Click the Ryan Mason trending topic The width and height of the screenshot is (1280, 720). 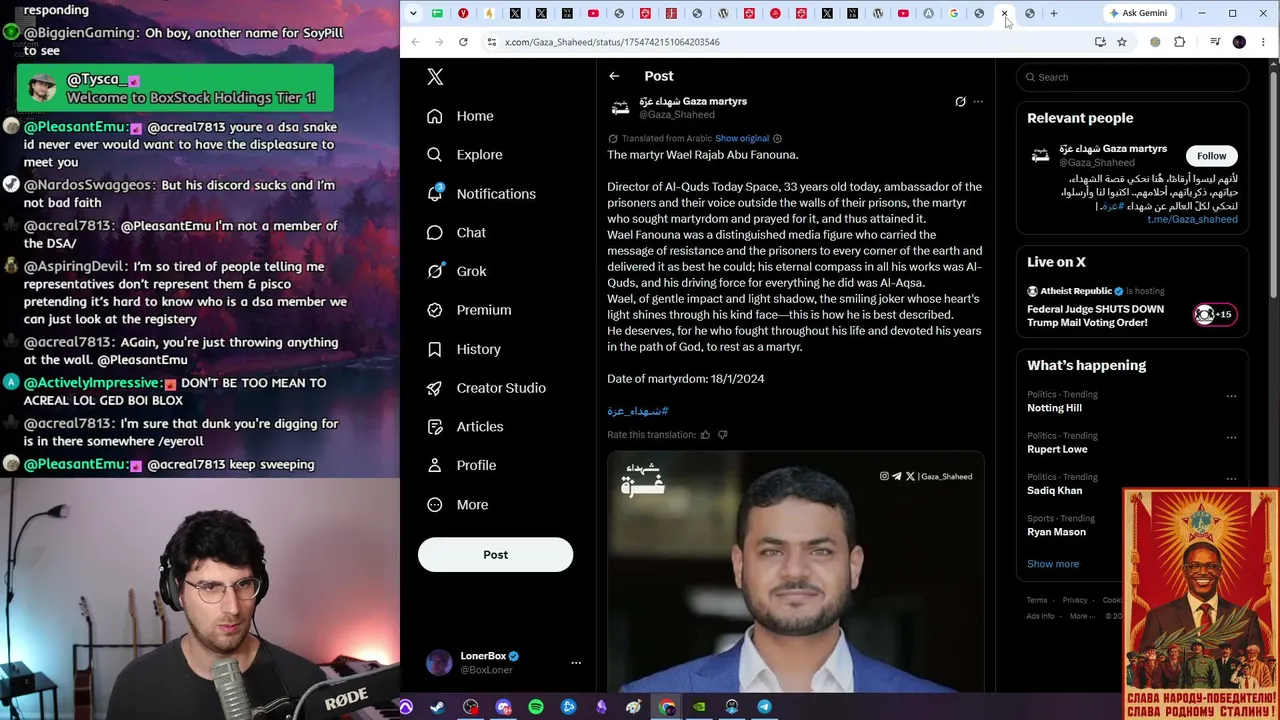[x=1056, y=532]
